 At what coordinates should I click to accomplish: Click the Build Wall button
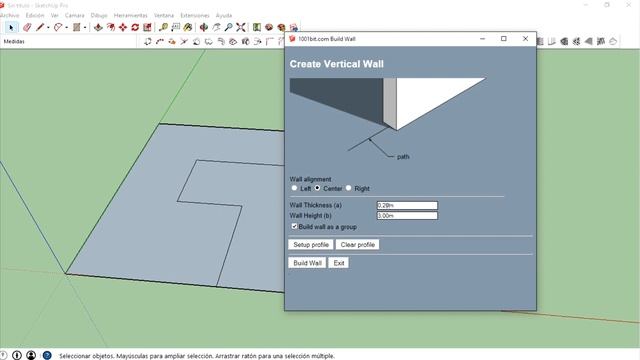tap(307, 263)
